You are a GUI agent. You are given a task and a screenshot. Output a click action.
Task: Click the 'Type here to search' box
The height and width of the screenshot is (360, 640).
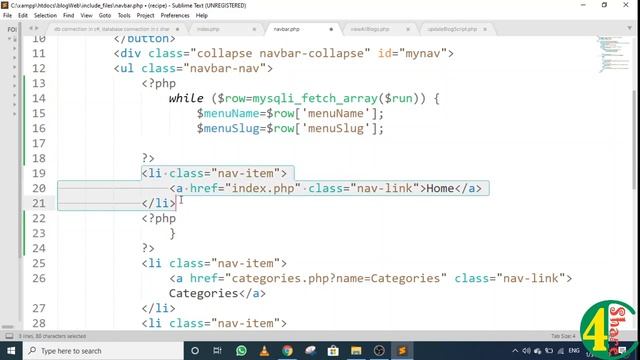coord(103,351)
